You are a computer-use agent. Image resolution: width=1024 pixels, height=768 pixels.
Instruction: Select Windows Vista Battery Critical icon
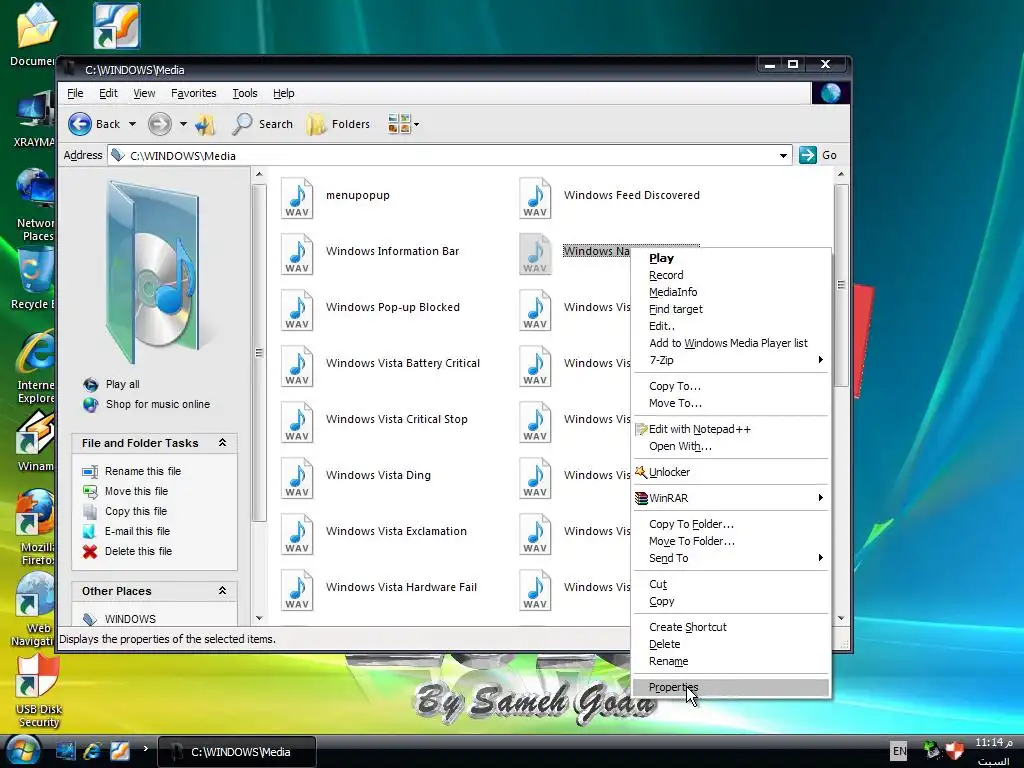click(x=297, y=366)
